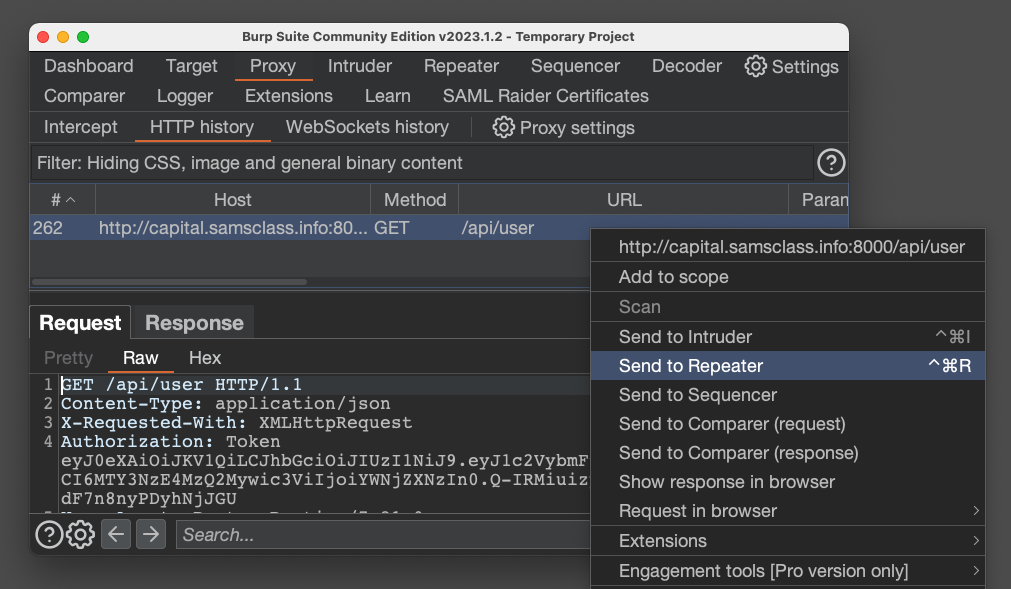Switch to the Hex view tab
The height and width of the screenshot is (589, 1011).
click(x=205, y=358)
